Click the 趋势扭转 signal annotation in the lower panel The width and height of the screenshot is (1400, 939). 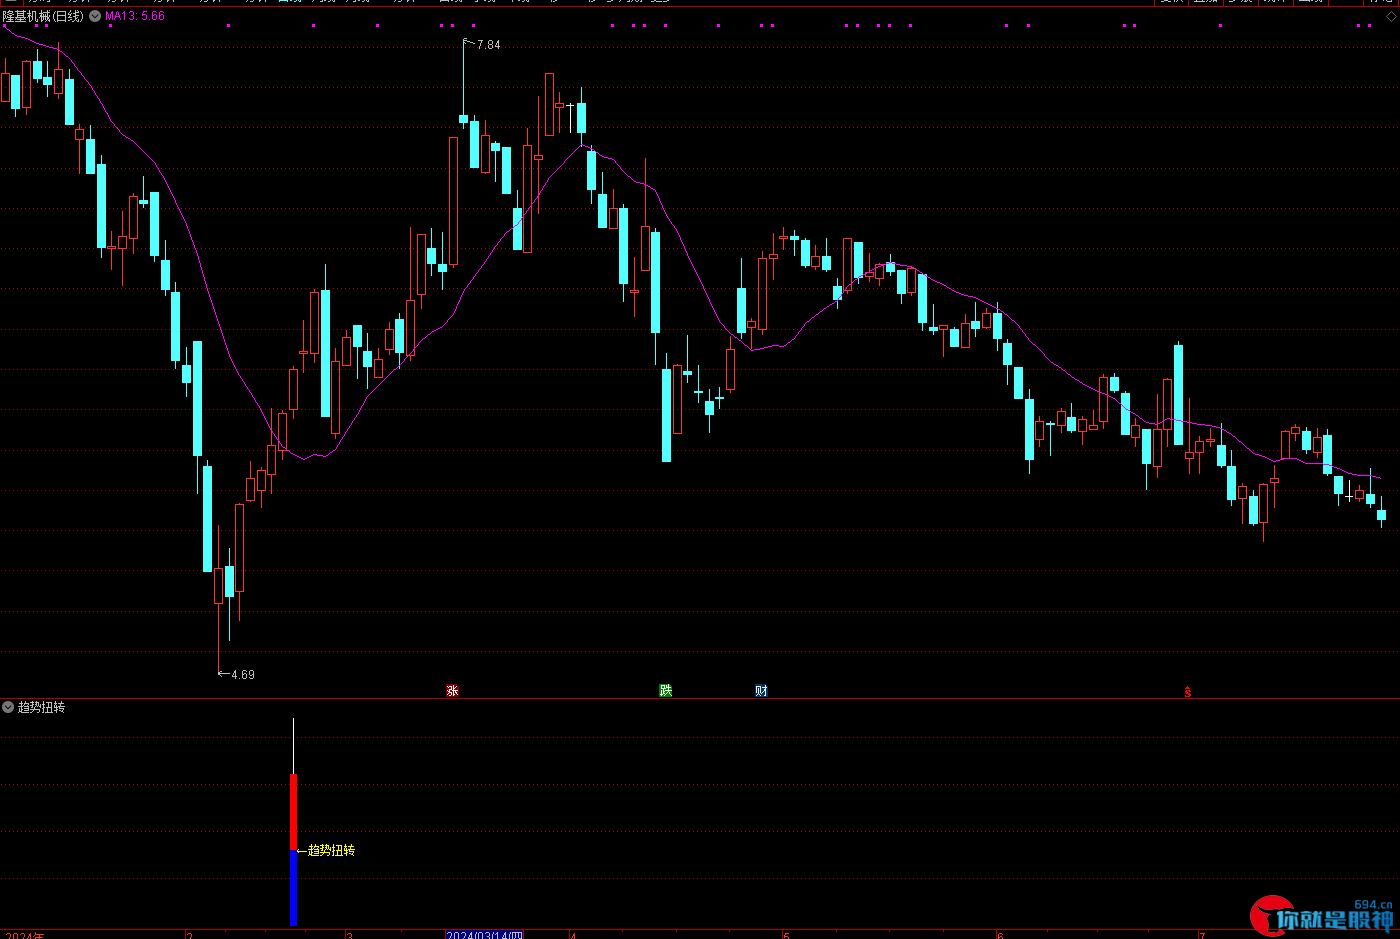click(x=331, y=850)
